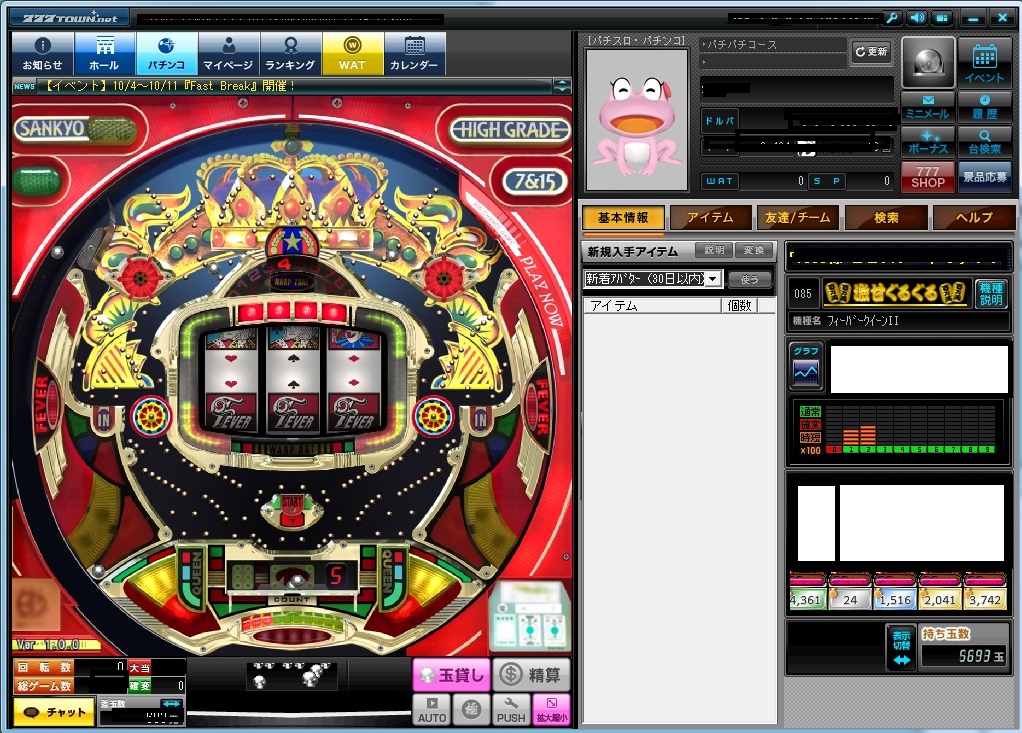Open the イベント event button

point(984,63)
